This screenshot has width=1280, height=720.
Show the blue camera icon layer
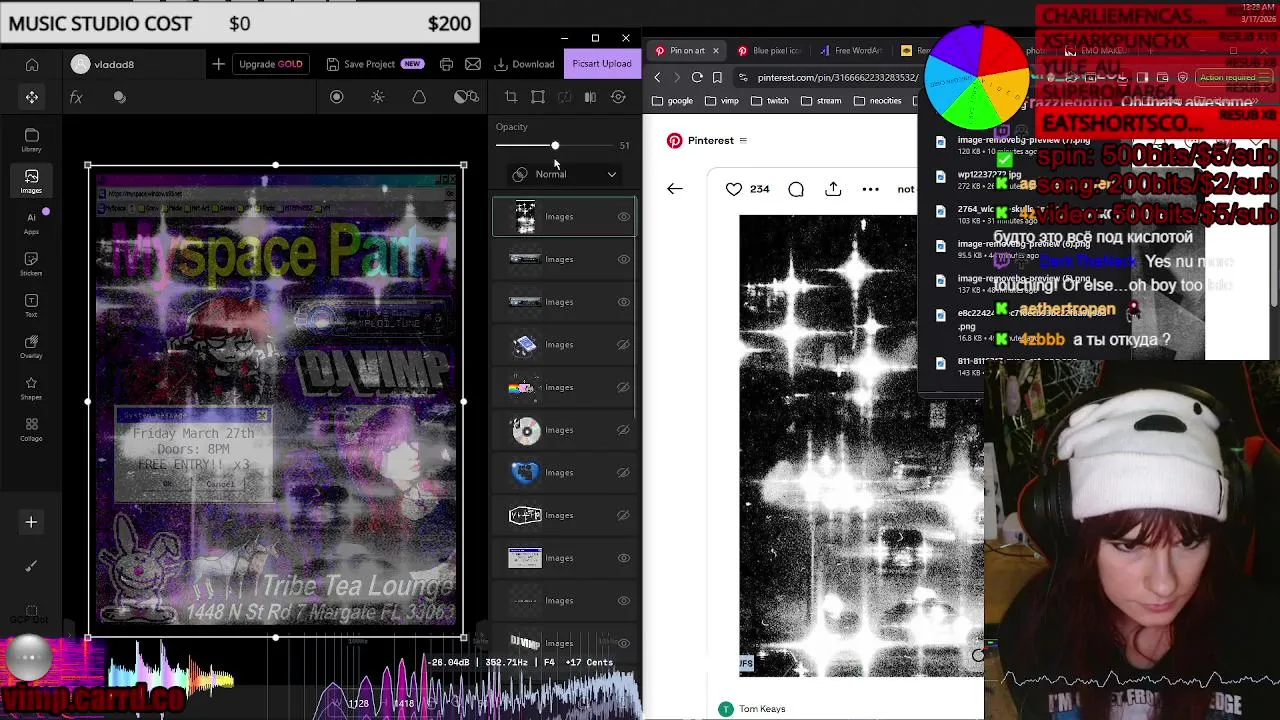(x=623, y=473)
